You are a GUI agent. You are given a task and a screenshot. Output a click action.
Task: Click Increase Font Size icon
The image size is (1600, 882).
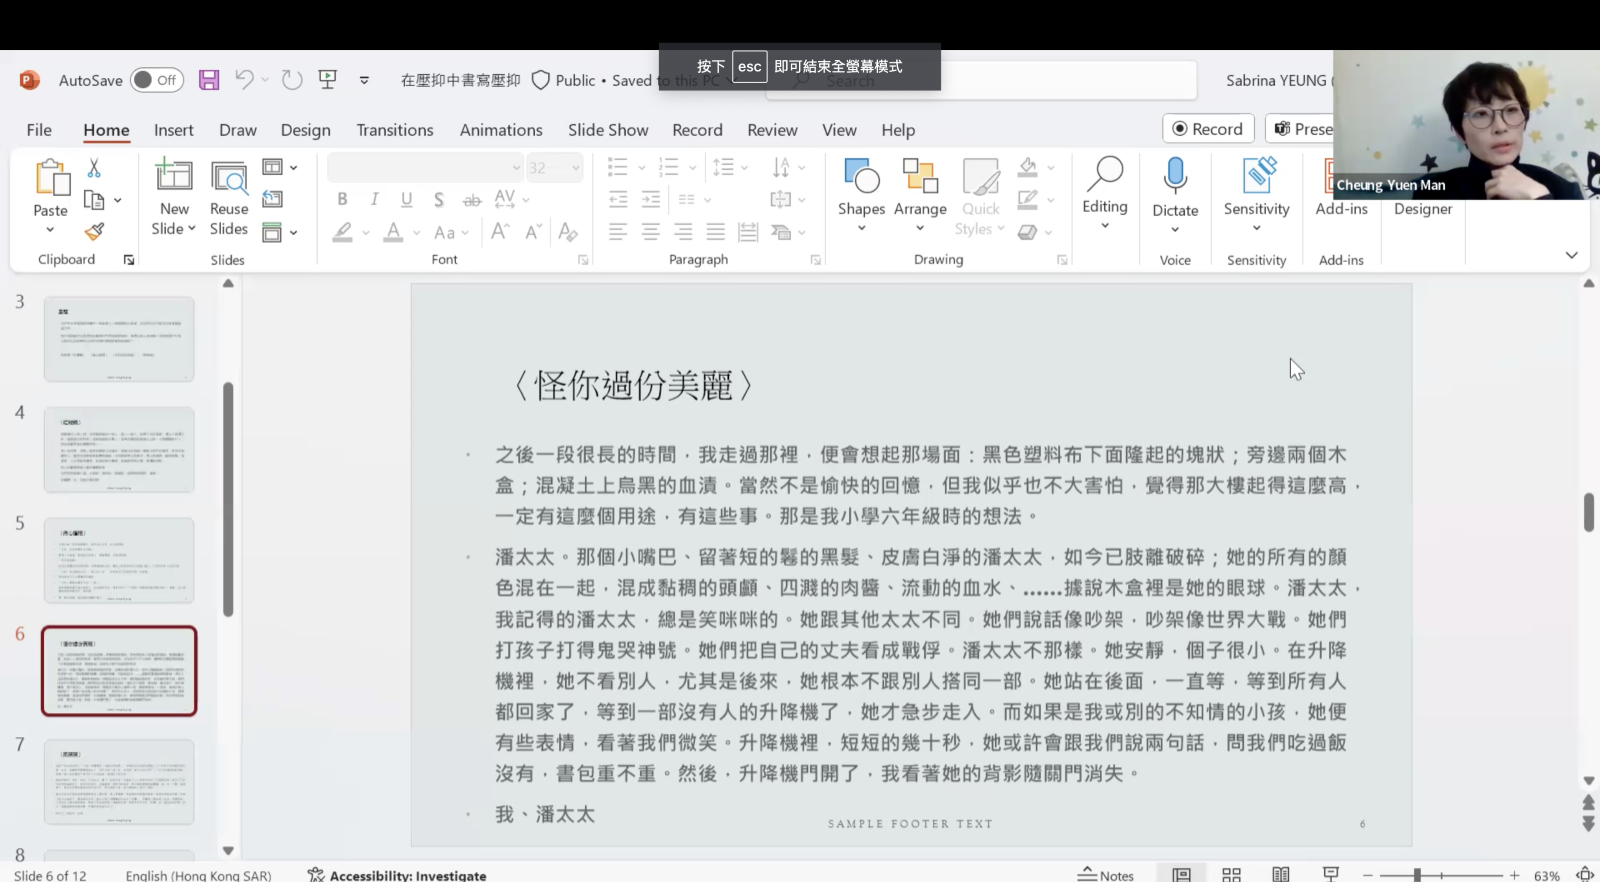(500, 232)
